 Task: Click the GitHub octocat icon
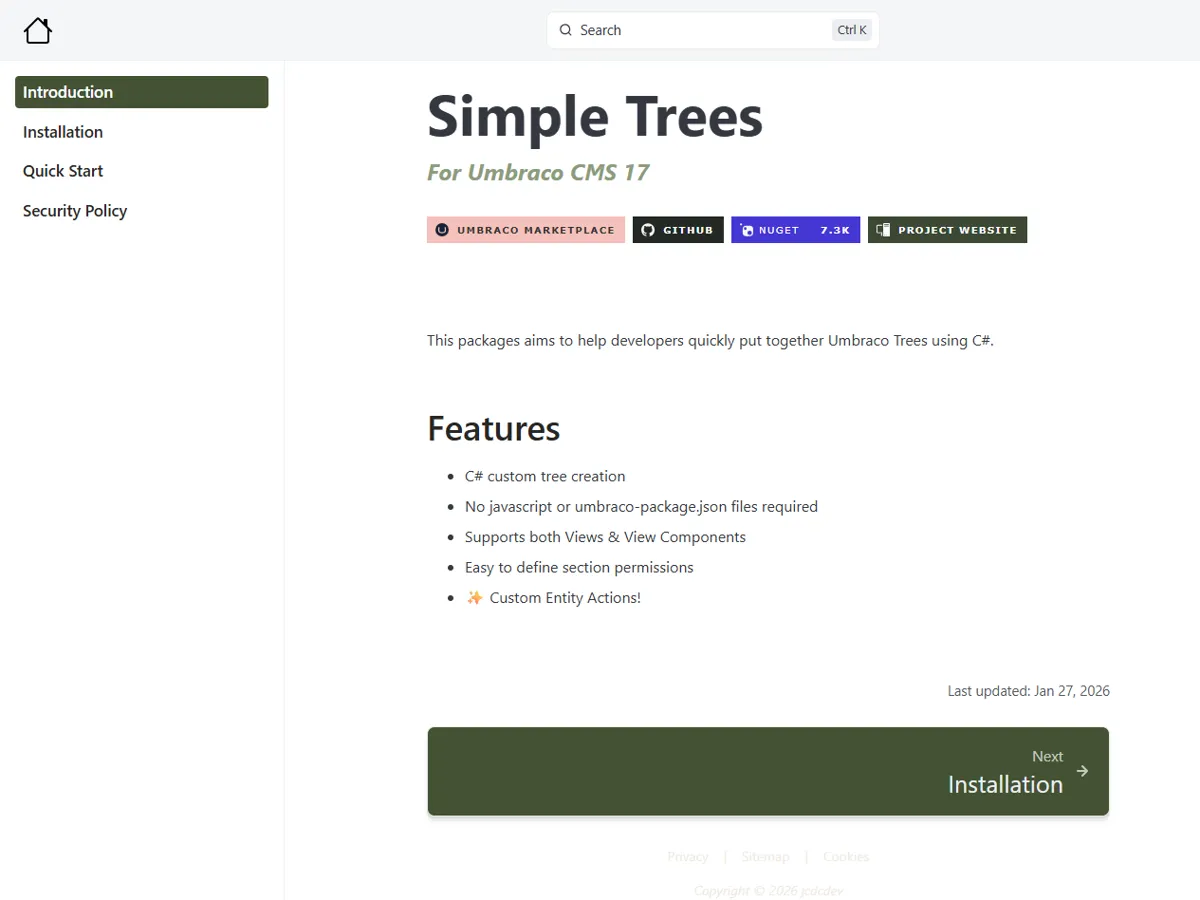(x=648, y=230)
